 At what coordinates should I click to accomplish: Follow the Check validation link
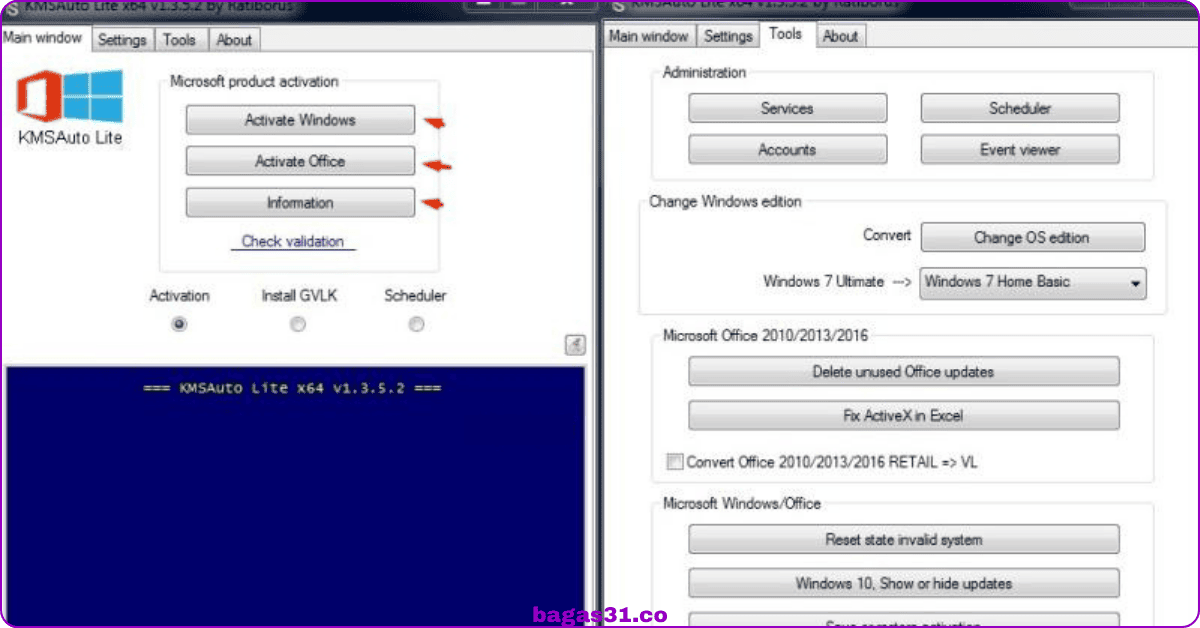coord(292,241)
